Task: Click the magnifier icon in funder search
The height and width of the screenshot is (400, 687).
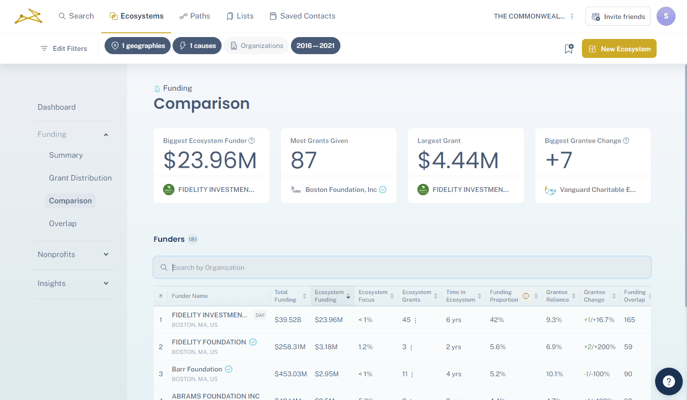Action: 164,267
